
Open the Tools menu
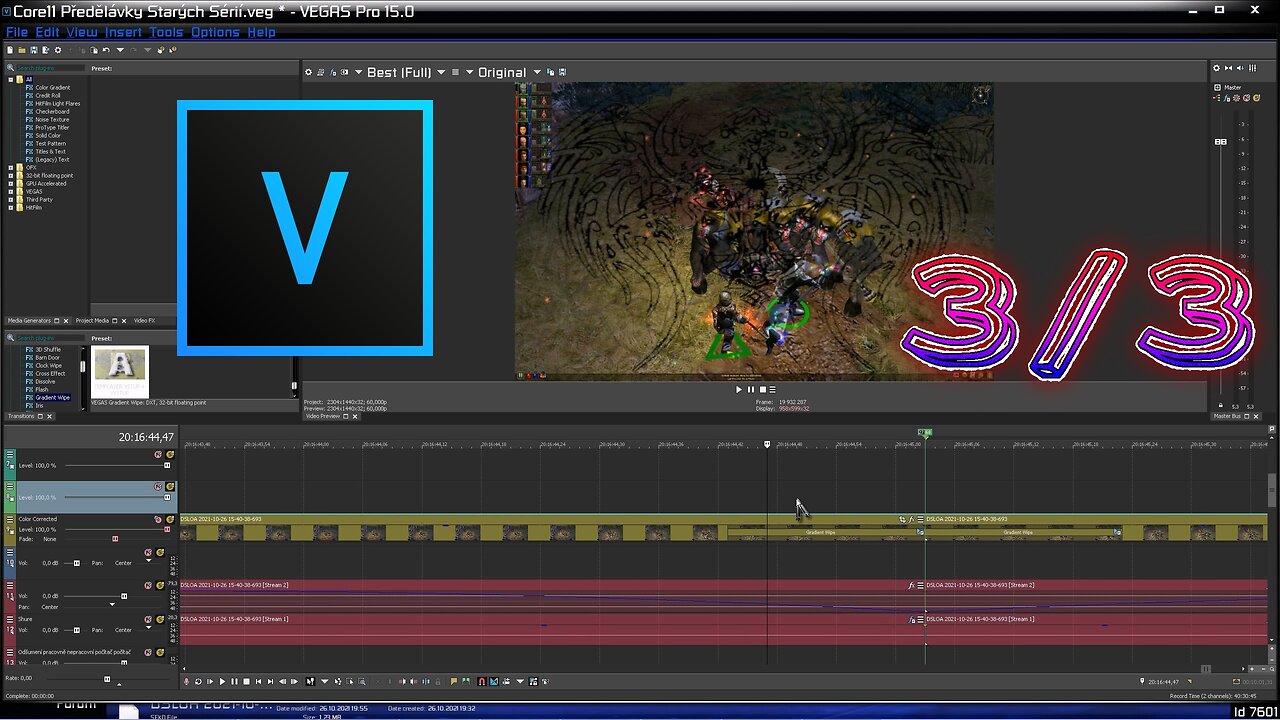tap(166, 32)
